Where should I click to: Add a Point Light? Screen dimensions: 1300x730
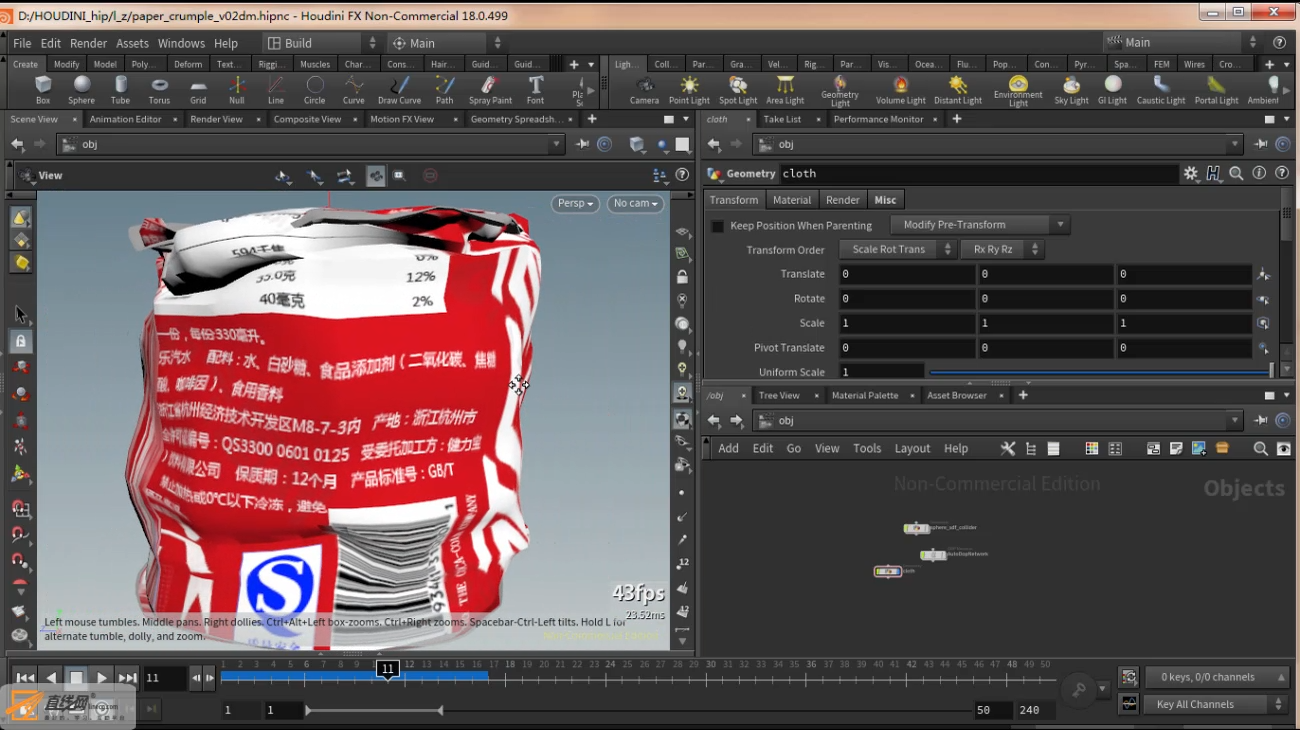[689, 90]
